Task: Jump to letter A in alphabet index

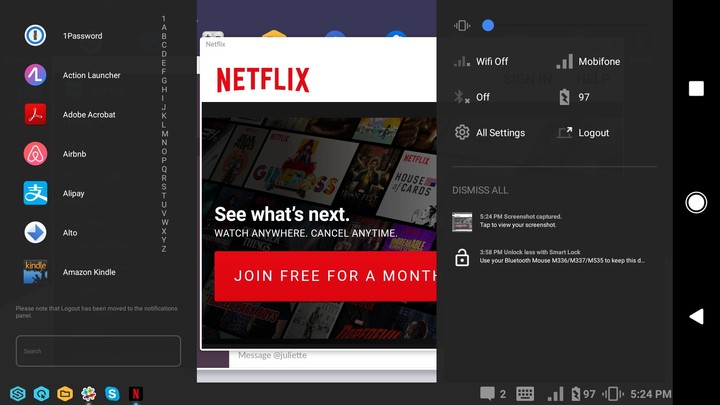Action: click(x=164, y=27)
